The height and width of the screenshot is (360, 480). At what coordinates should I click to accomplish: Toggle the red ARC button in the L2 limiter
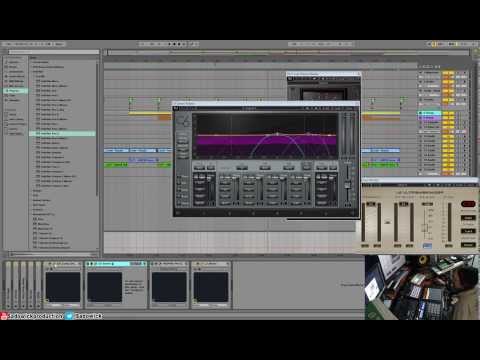(468, 204)
